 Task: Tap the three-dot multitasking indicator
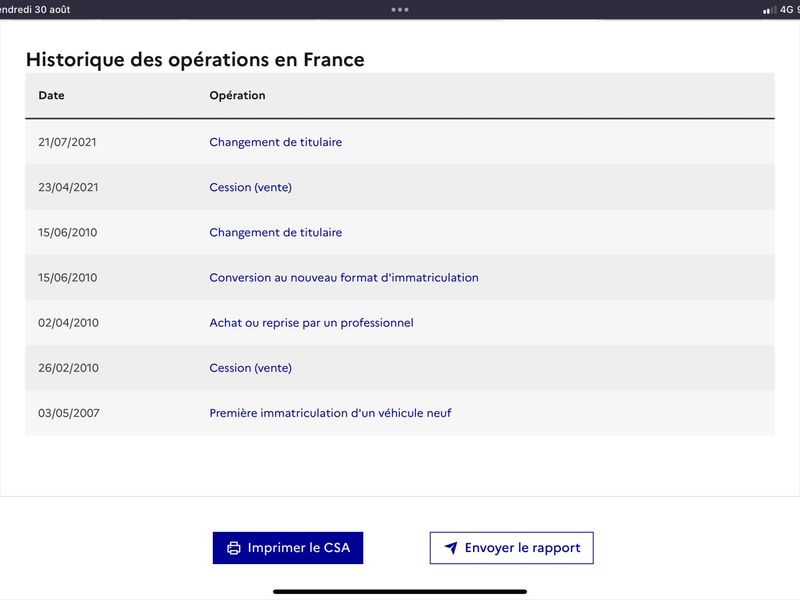[399, 10]
